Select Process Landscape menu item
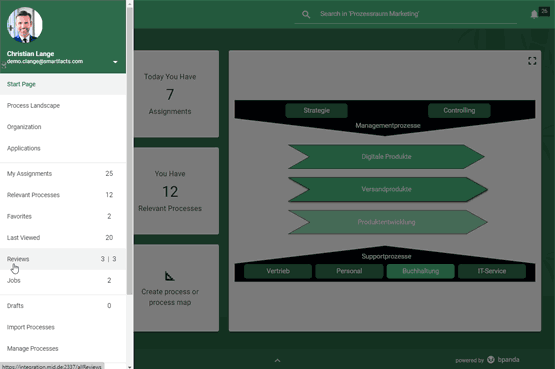 [x=63, y=105]
